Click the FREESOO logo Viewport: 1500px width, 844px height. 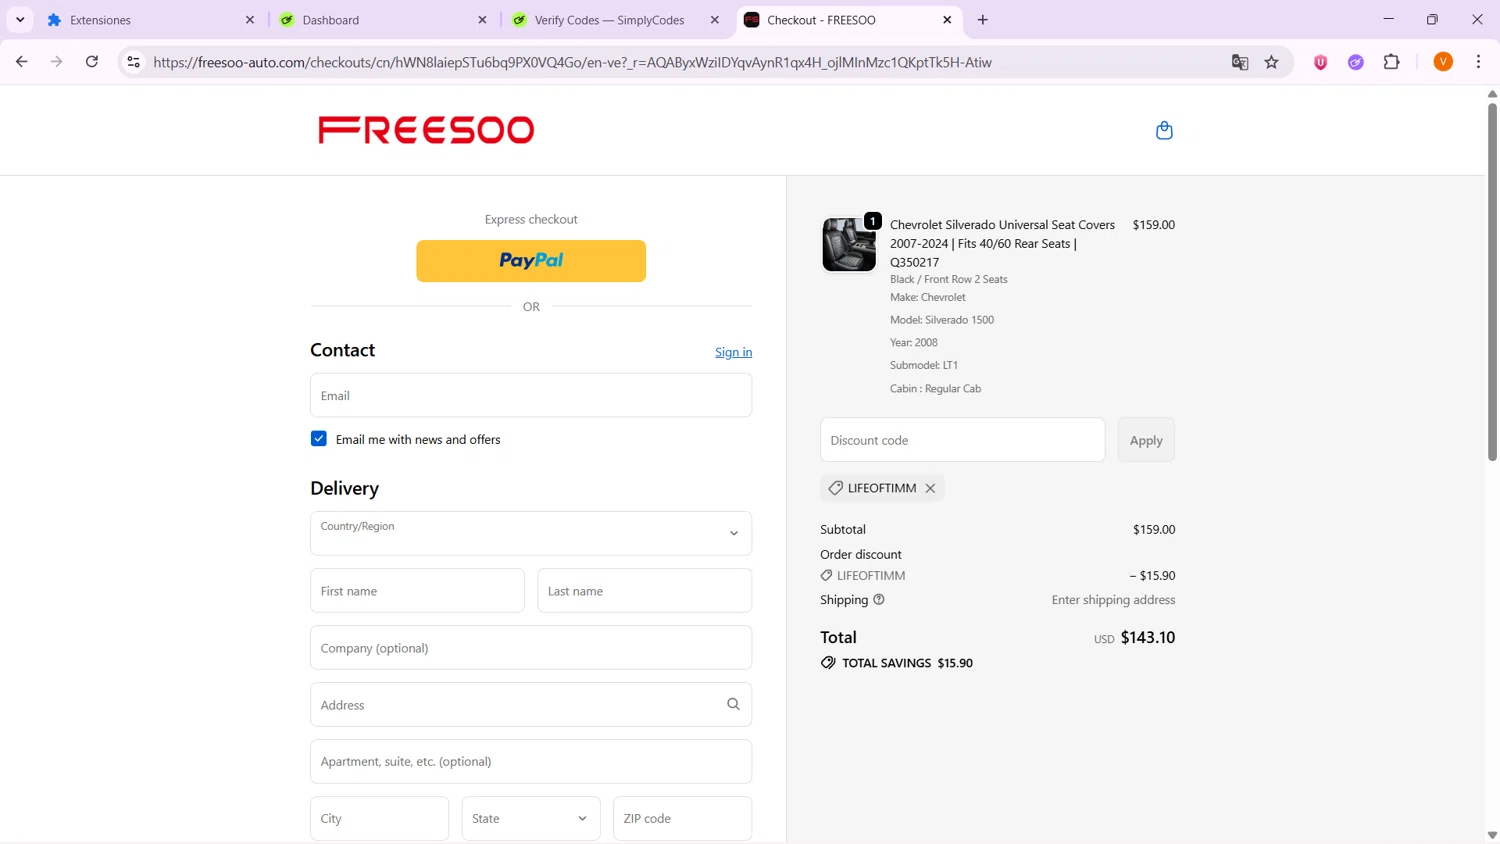[x=426, y=130]
